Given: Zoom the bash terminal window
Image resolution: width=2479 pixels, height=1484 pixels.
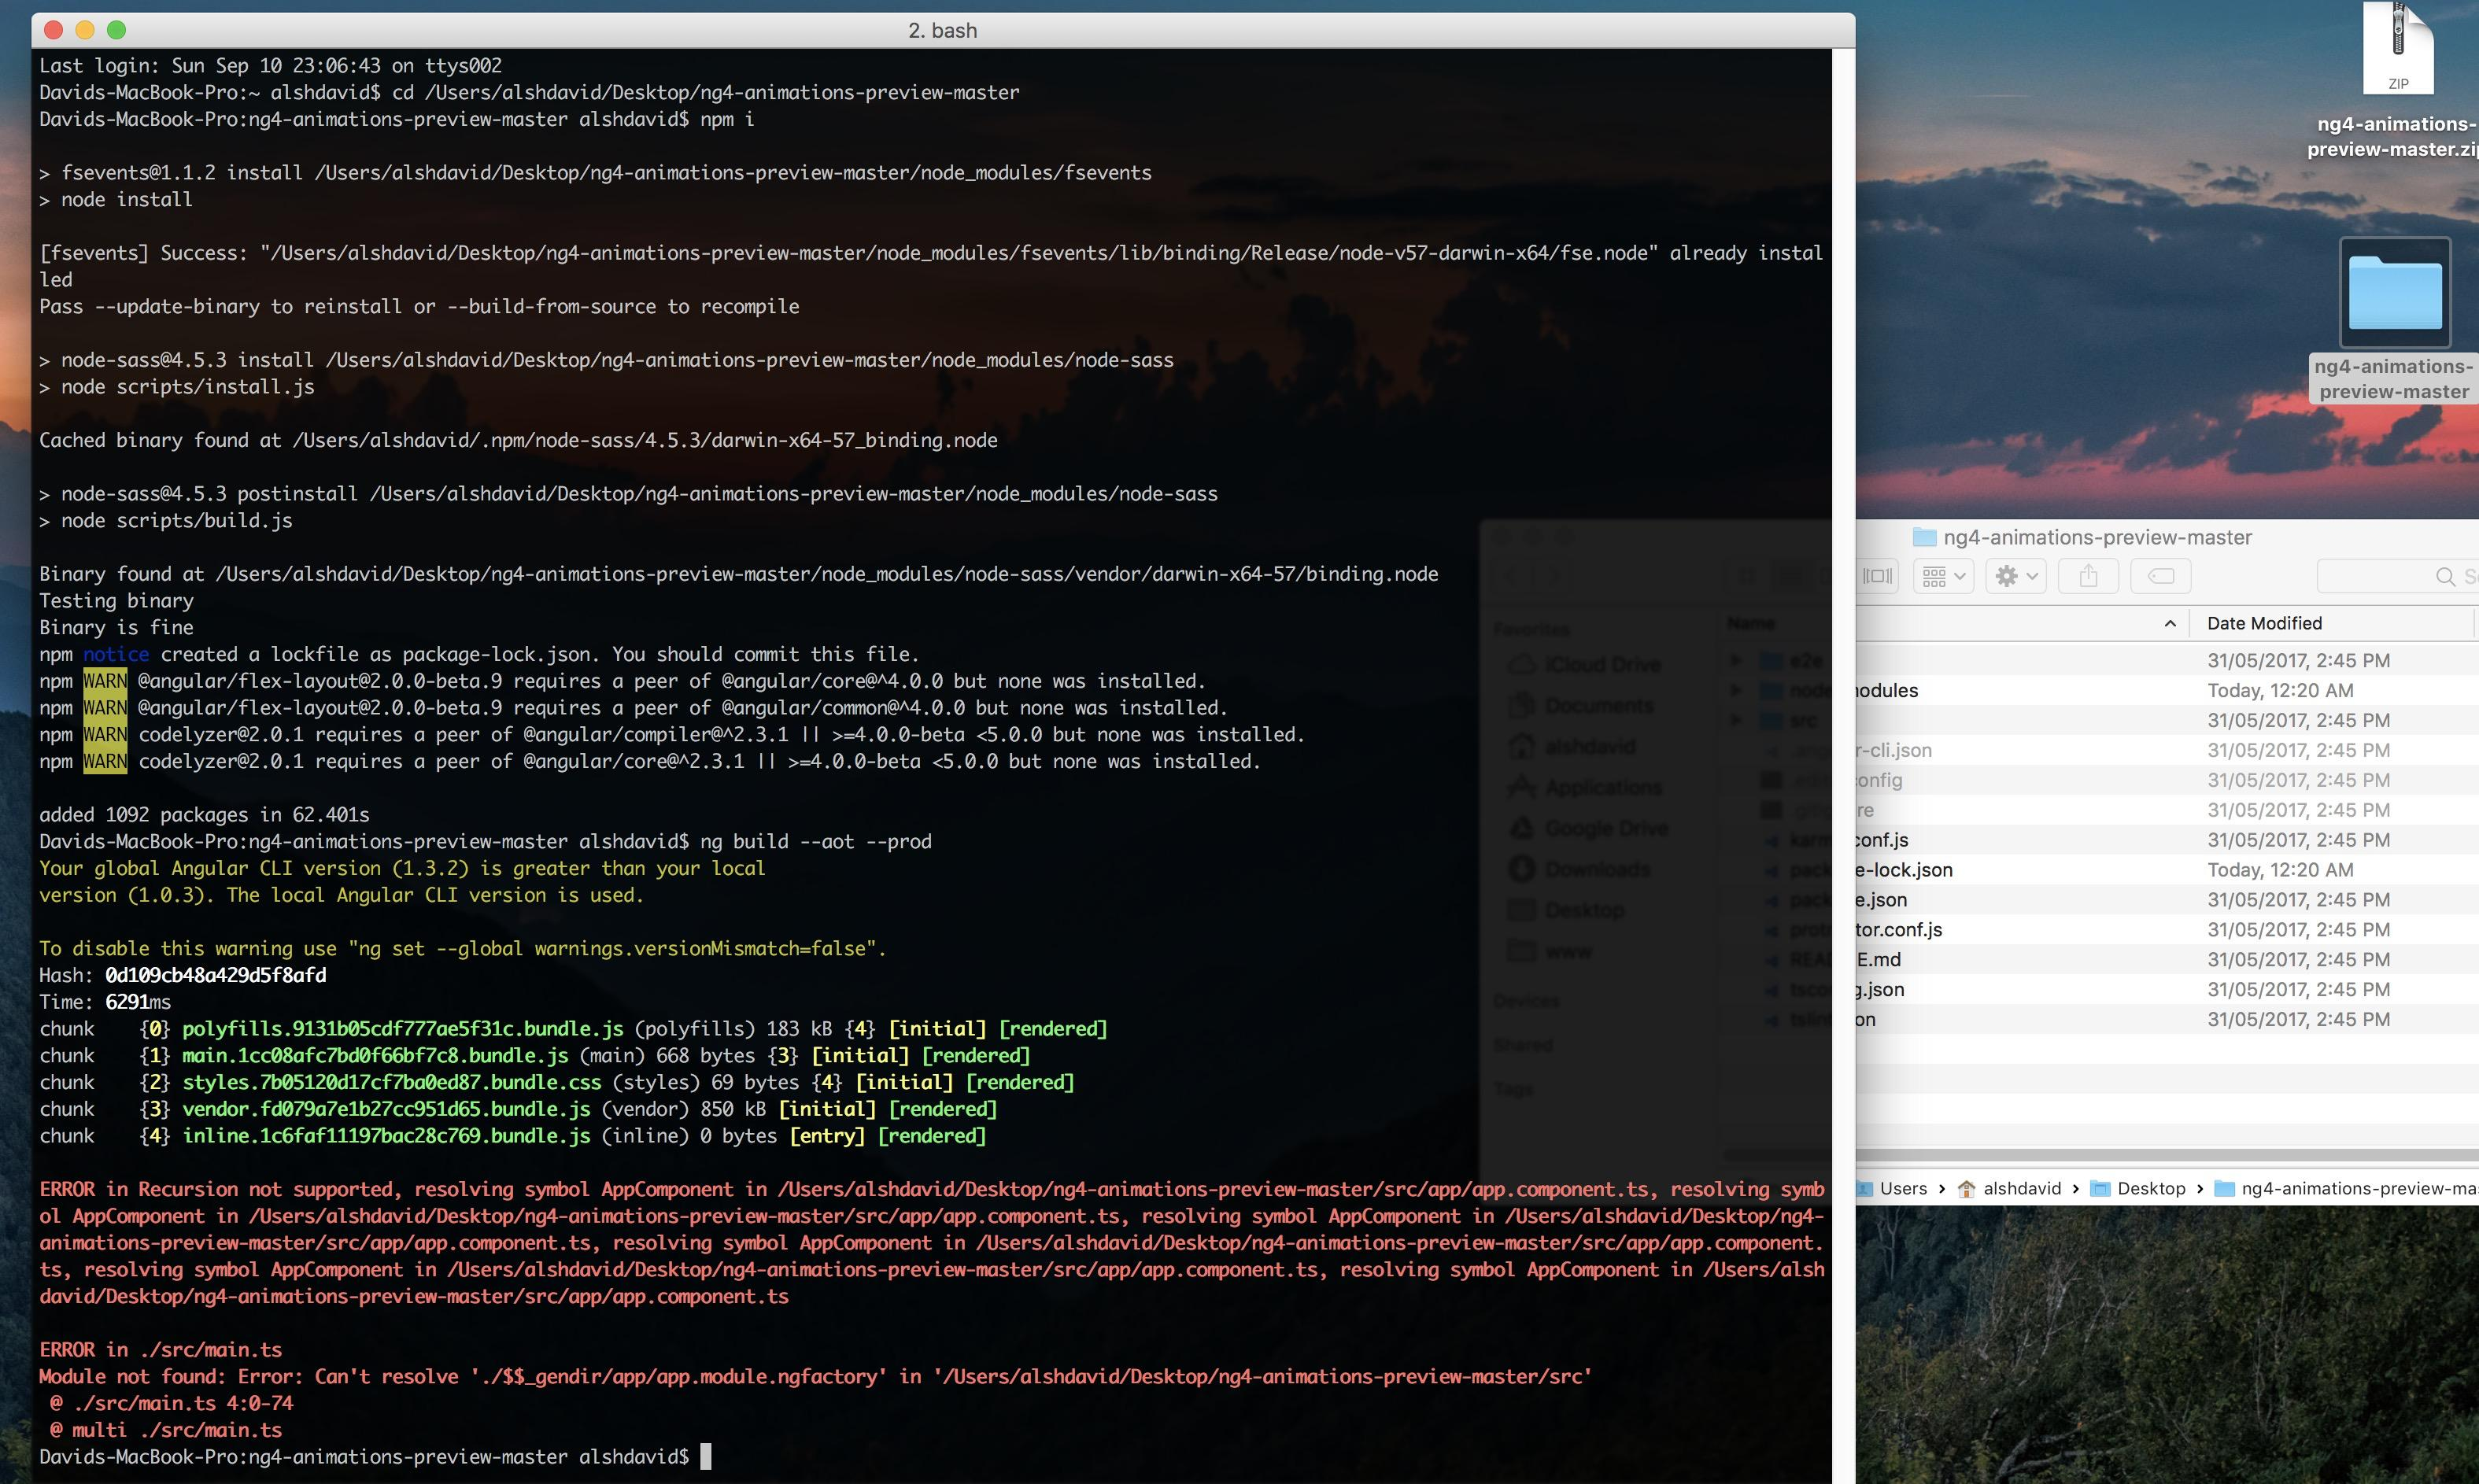Looking at the screenshot, I should (x=116, y=30).
